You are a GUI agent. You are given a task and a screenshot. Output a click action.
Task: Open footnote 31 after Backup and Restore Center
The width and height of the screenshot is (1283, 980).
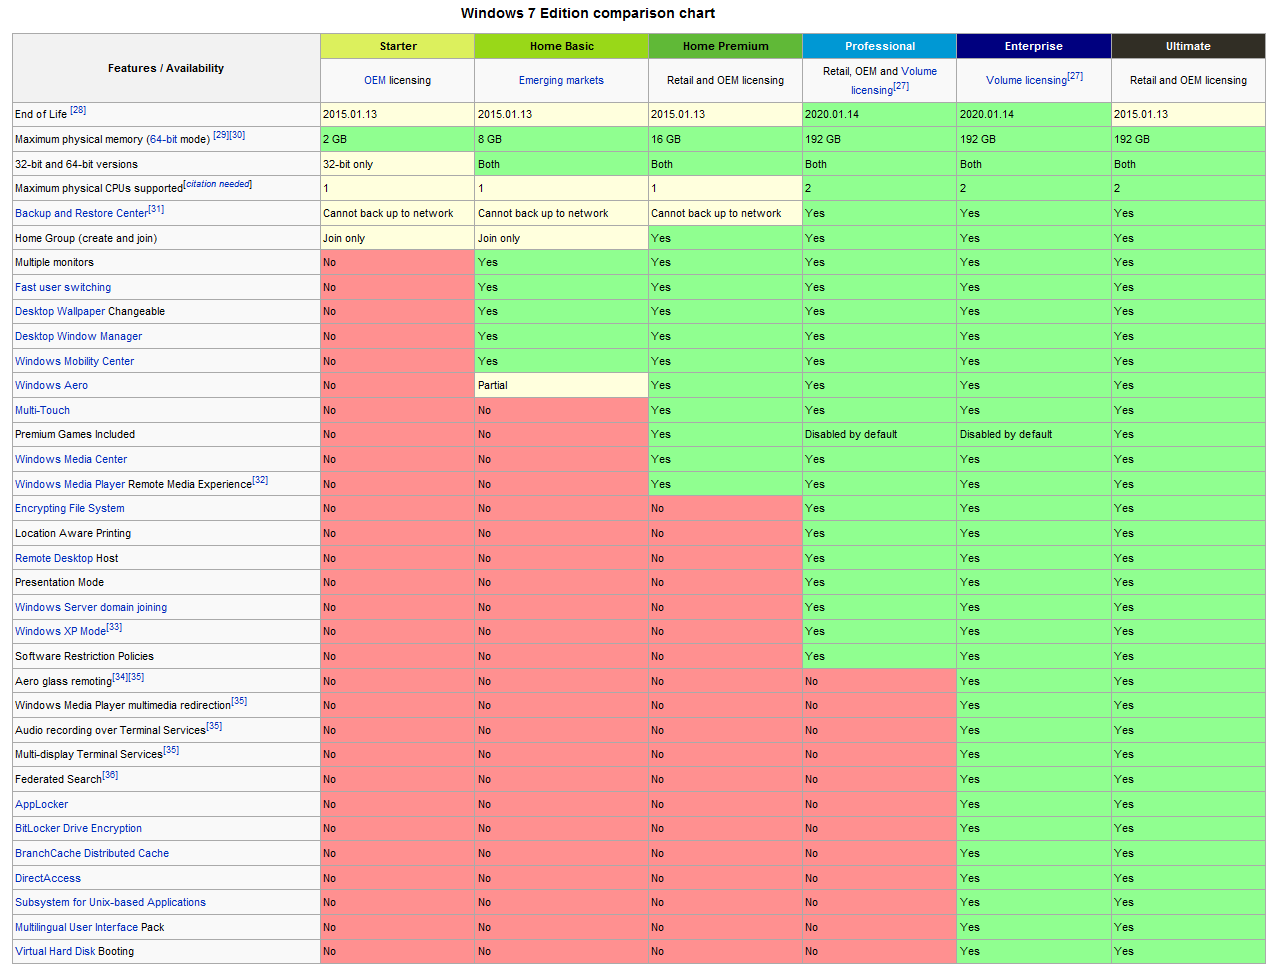tap(156, 209)
